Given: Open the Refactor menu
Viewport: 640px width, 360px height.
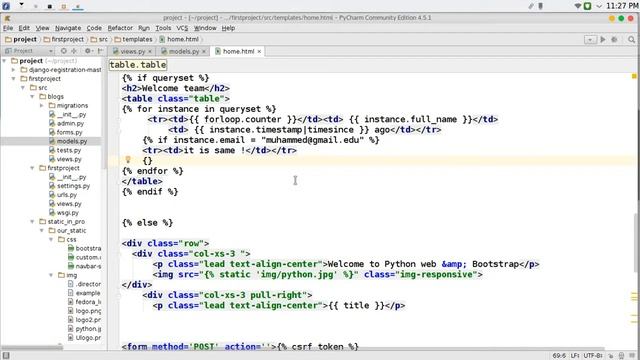Looking at the screenshot, I should click(120, 28).
